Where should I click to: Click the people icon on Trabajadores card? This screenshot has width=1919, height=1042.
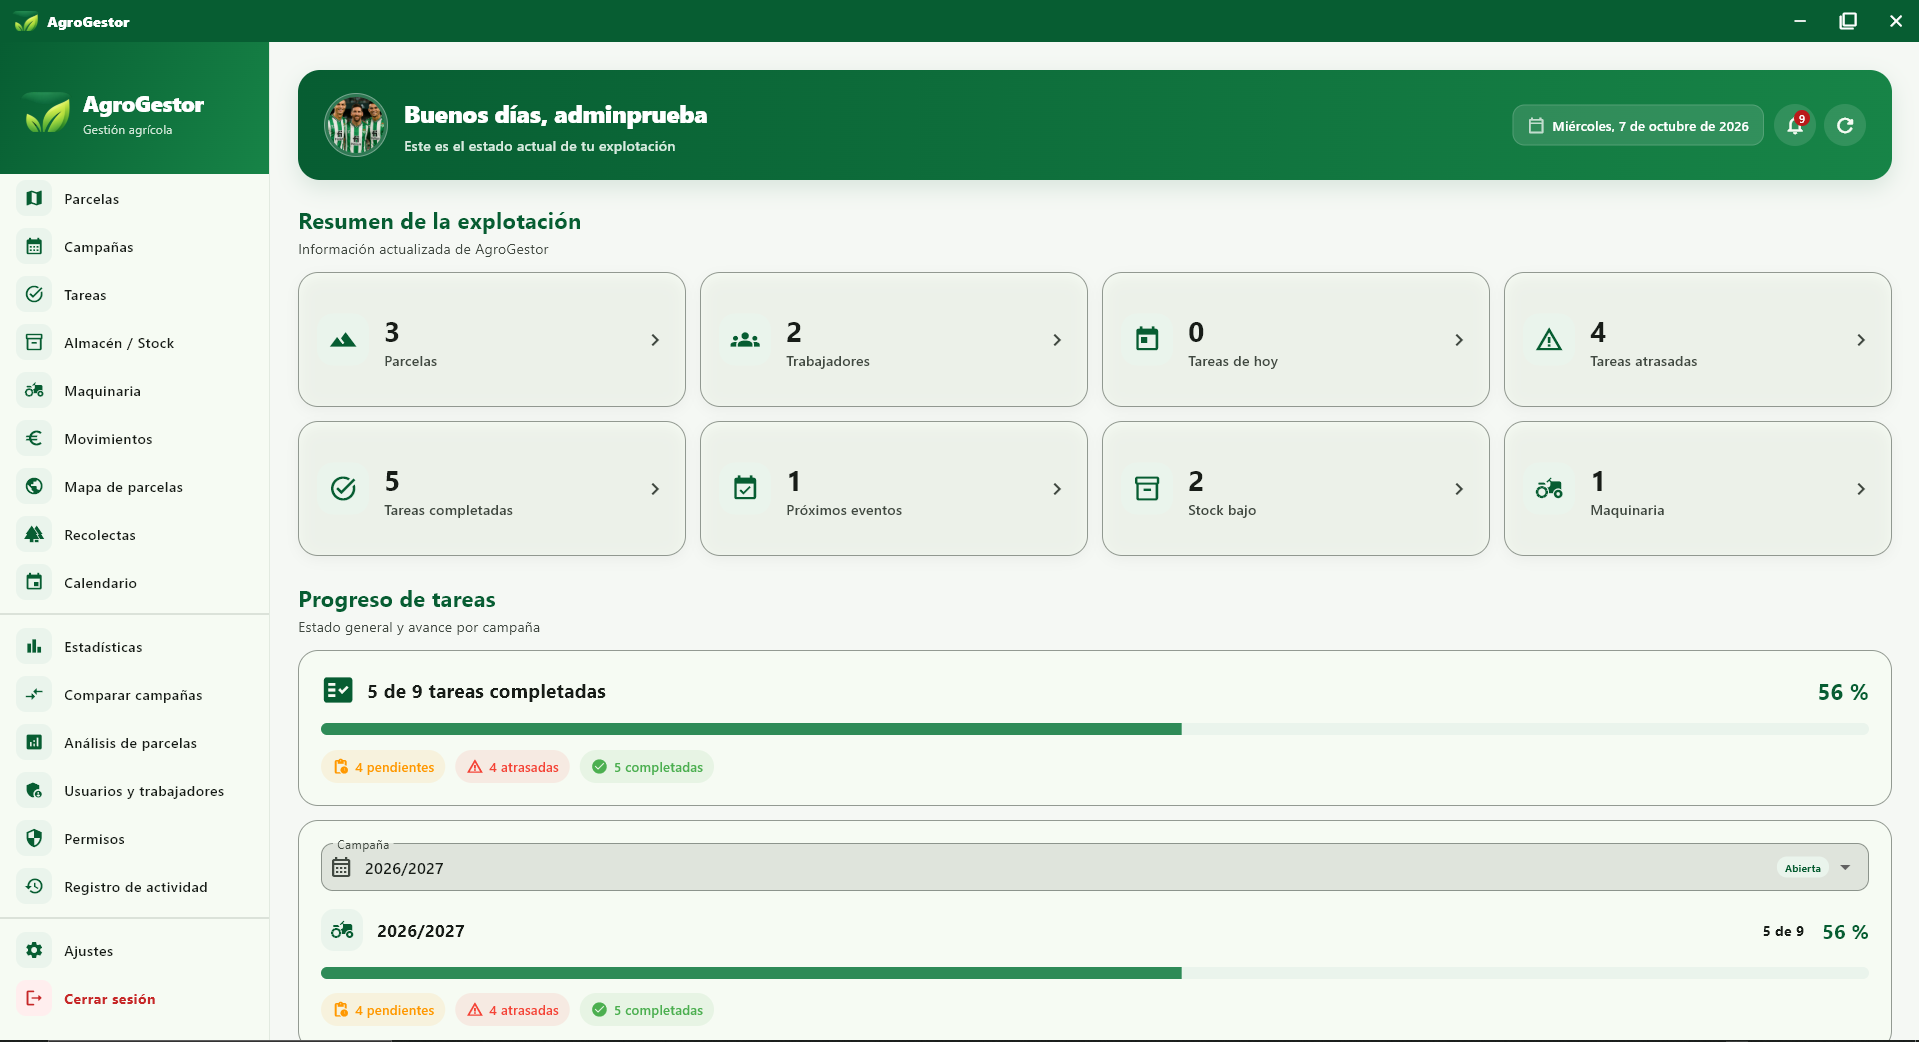(x=745, y=340)
